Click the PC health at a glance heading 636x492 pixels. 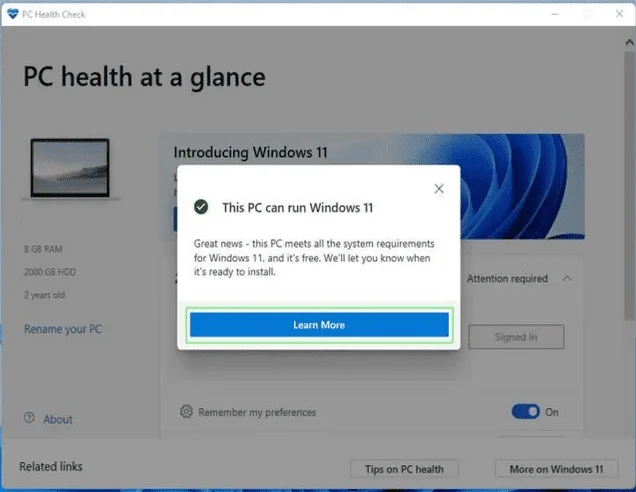tap(144, 77)
